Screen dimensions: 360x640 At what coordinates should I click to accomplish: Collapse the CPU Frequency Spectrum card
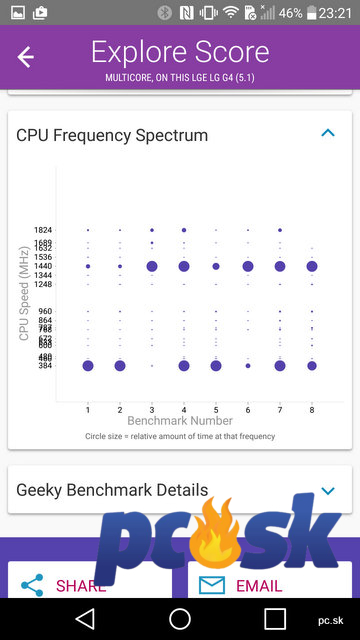[x=328, y=133]
